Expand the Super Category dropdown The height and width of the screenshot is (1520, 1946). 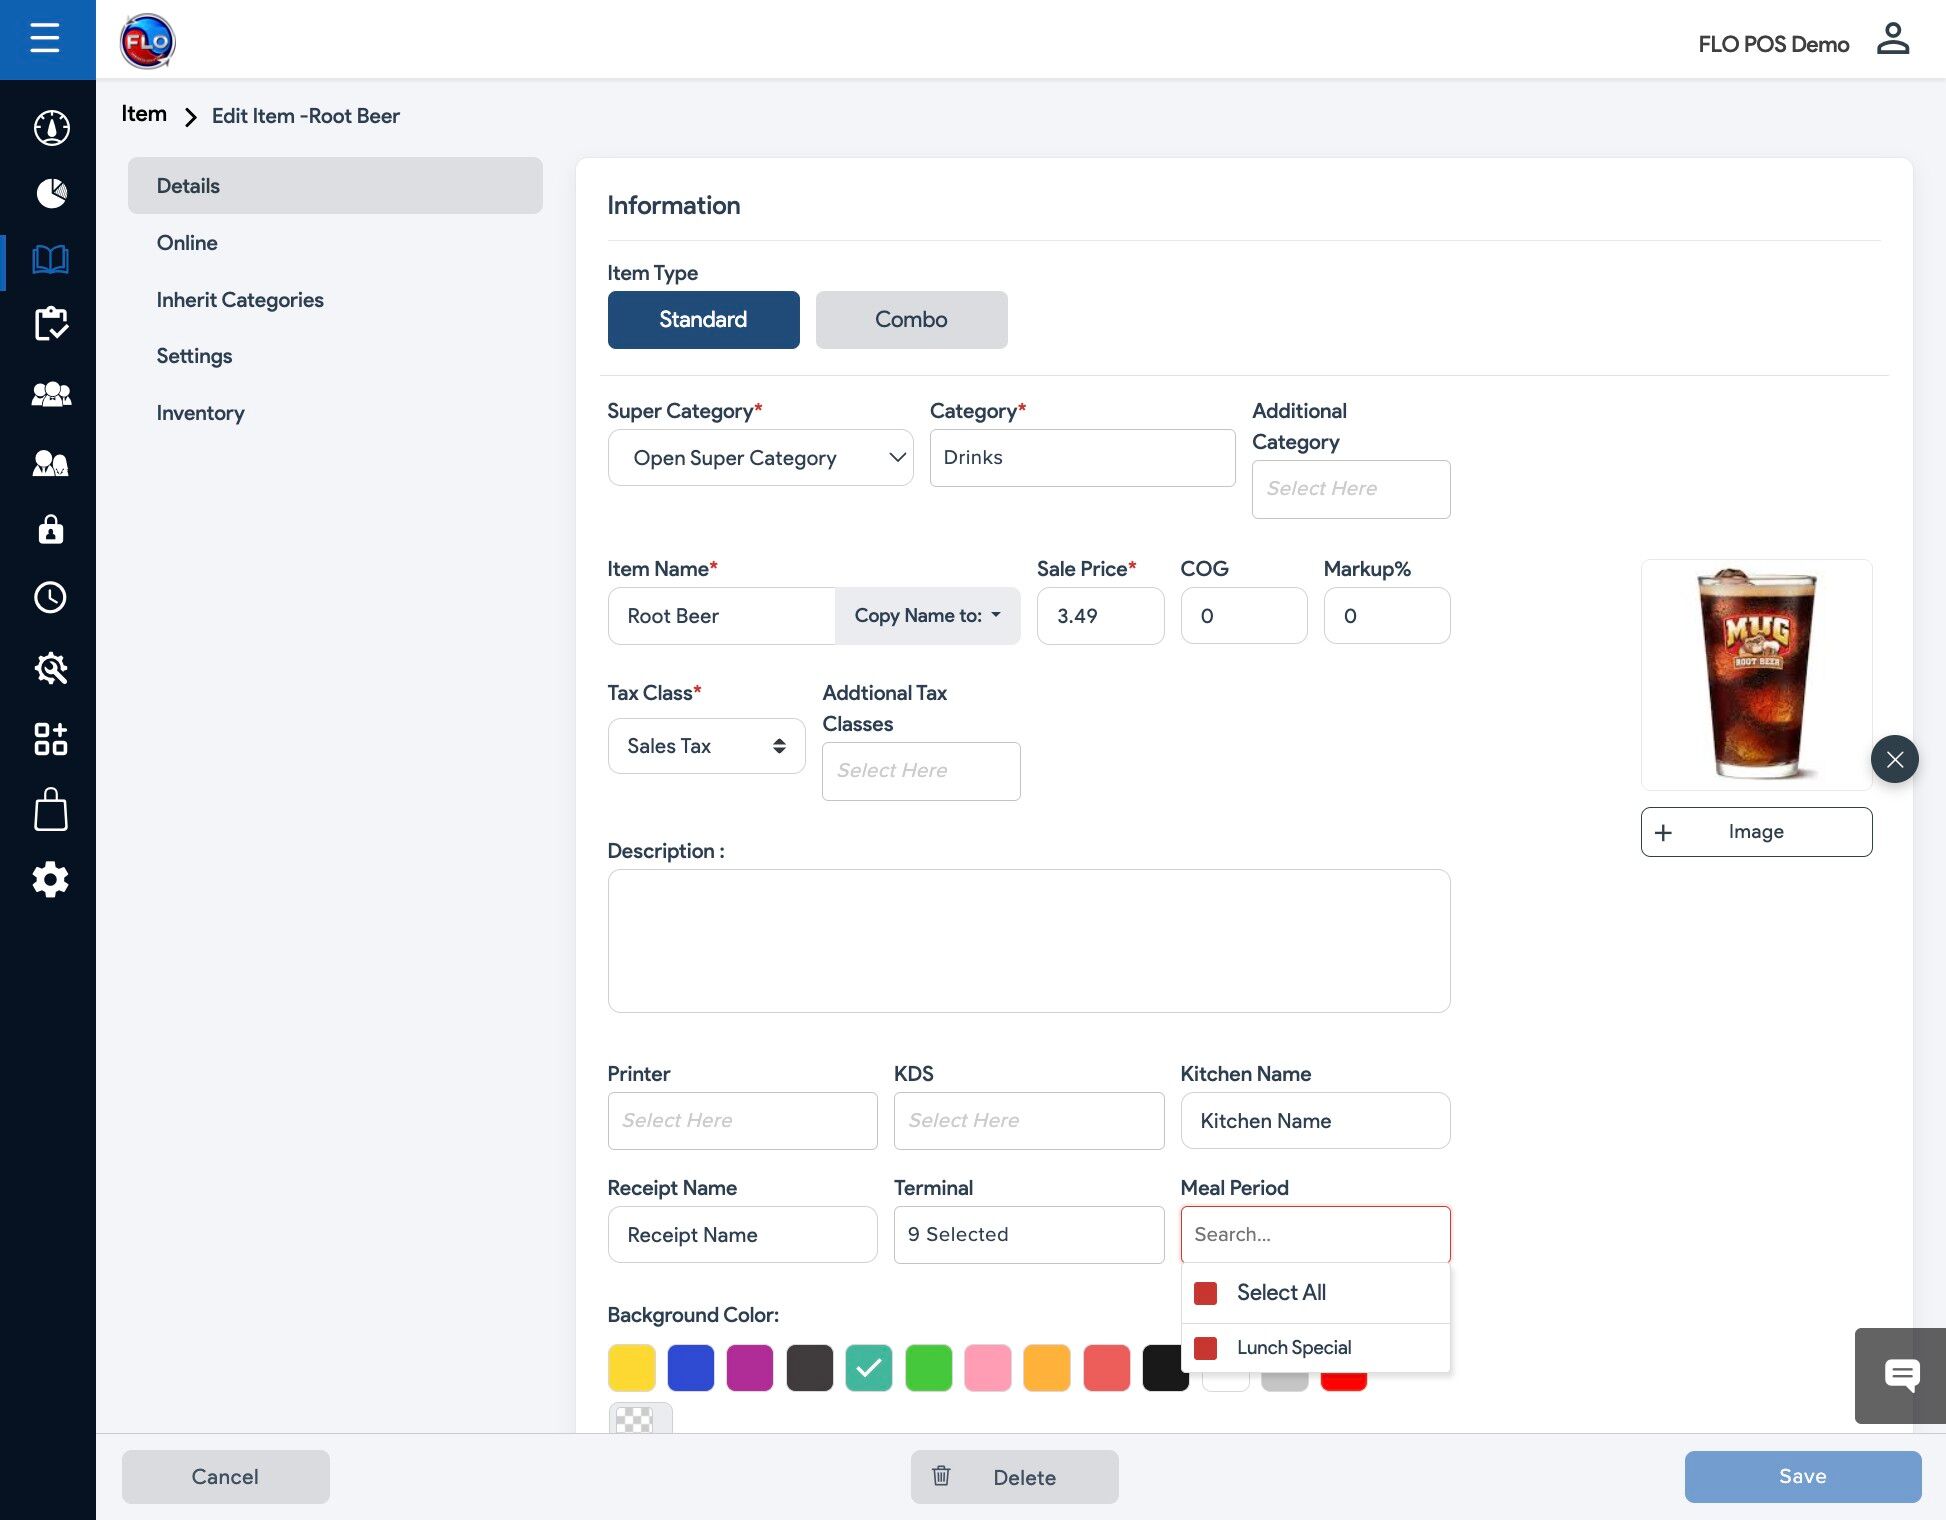pos(760,458)
